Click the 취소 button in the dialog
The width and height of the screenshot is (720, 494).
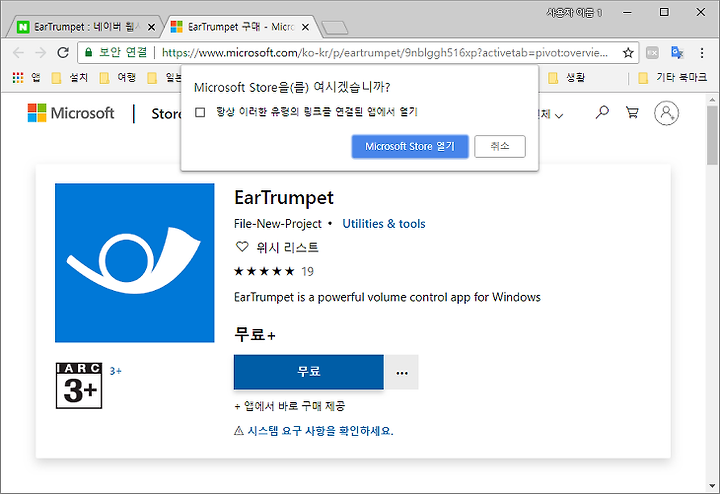point(500,146)
